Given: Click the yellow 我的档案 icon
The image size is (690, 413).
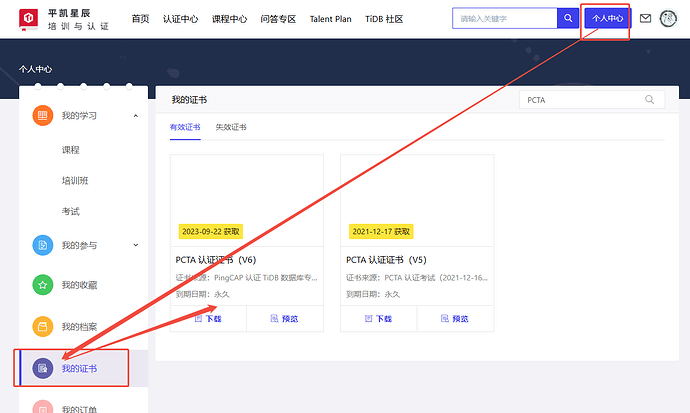Looking at the screenshot, I should (42, 326).
